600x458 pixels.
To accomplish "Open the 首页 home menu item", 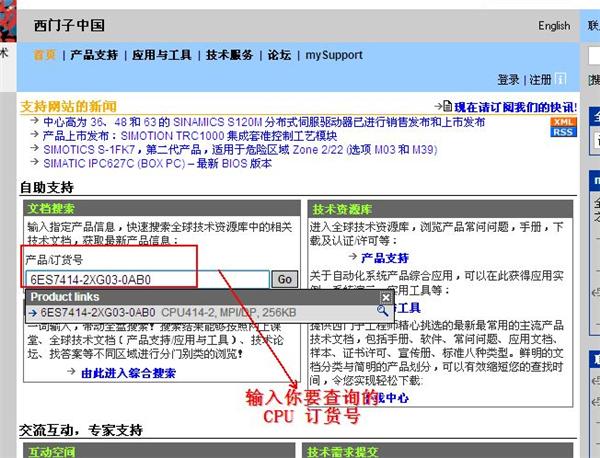I will coord(45,55).
